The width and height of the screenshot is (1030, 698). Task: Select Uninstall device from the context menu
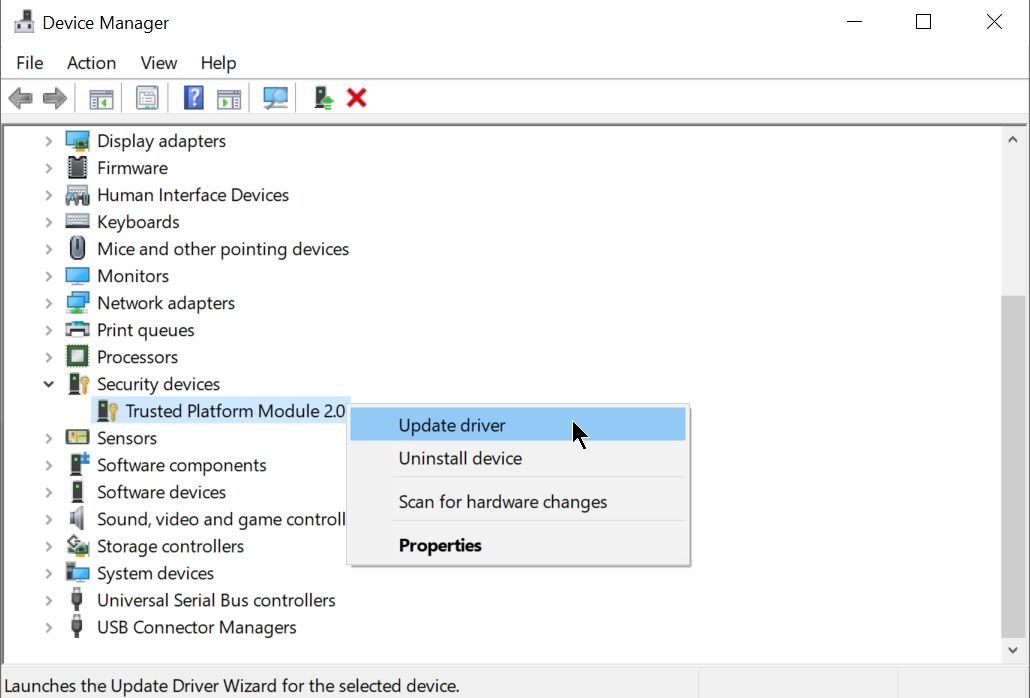(460, 458)
